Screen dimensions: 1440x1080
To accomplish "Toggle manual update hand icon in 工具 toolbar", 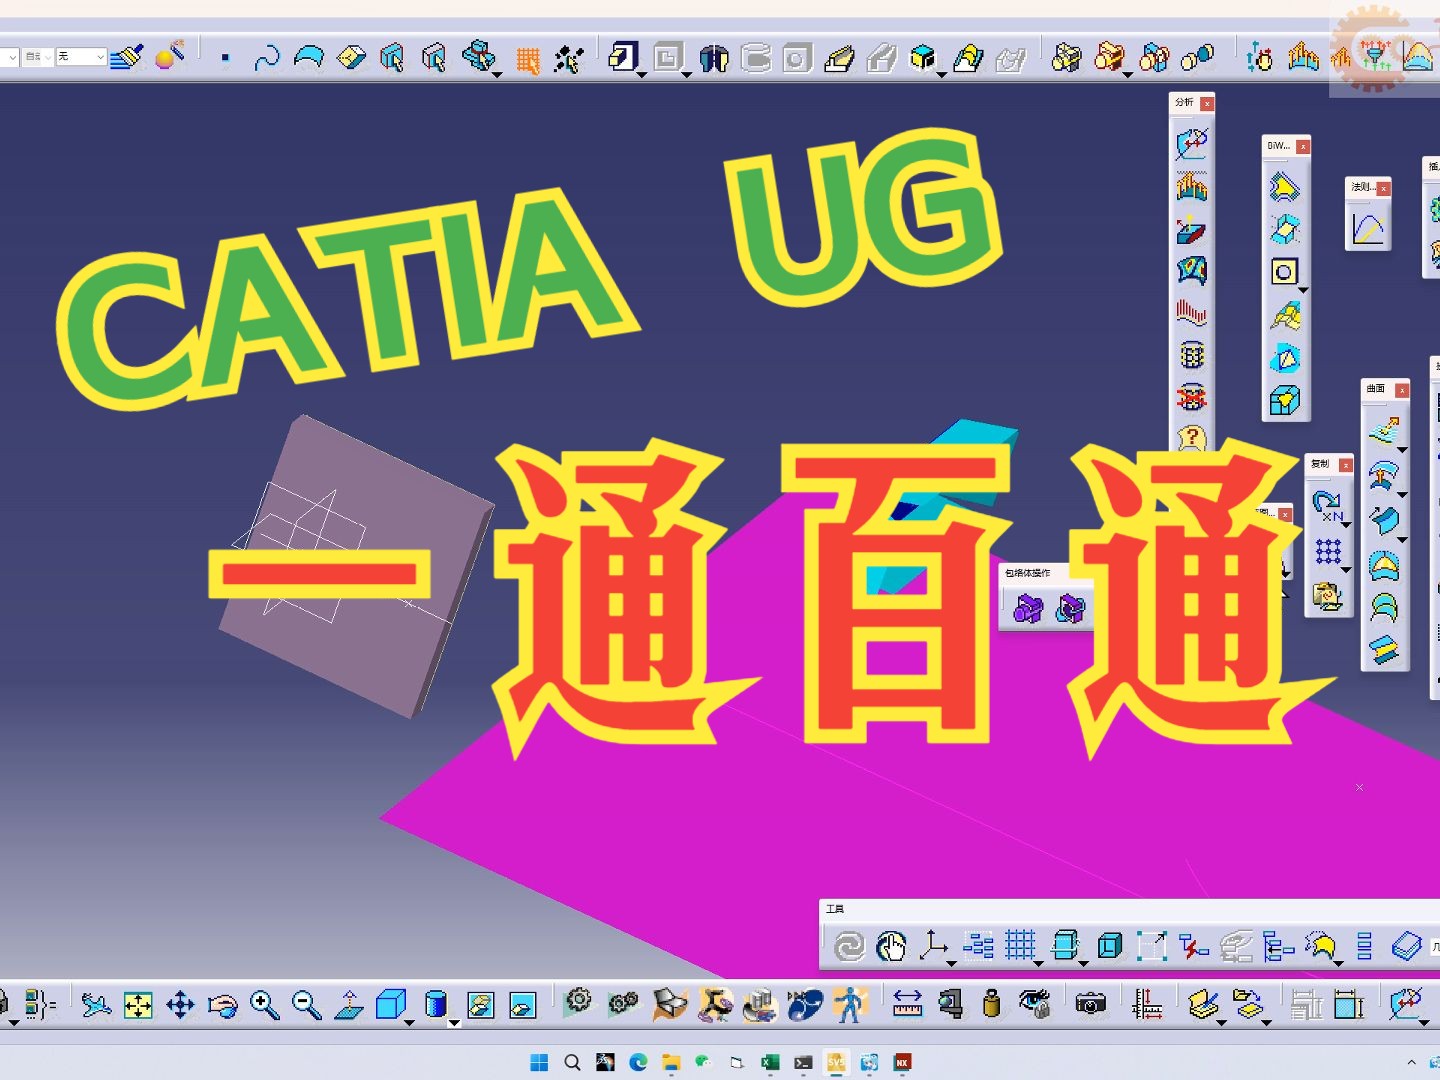I will click(x=890, y=945).
